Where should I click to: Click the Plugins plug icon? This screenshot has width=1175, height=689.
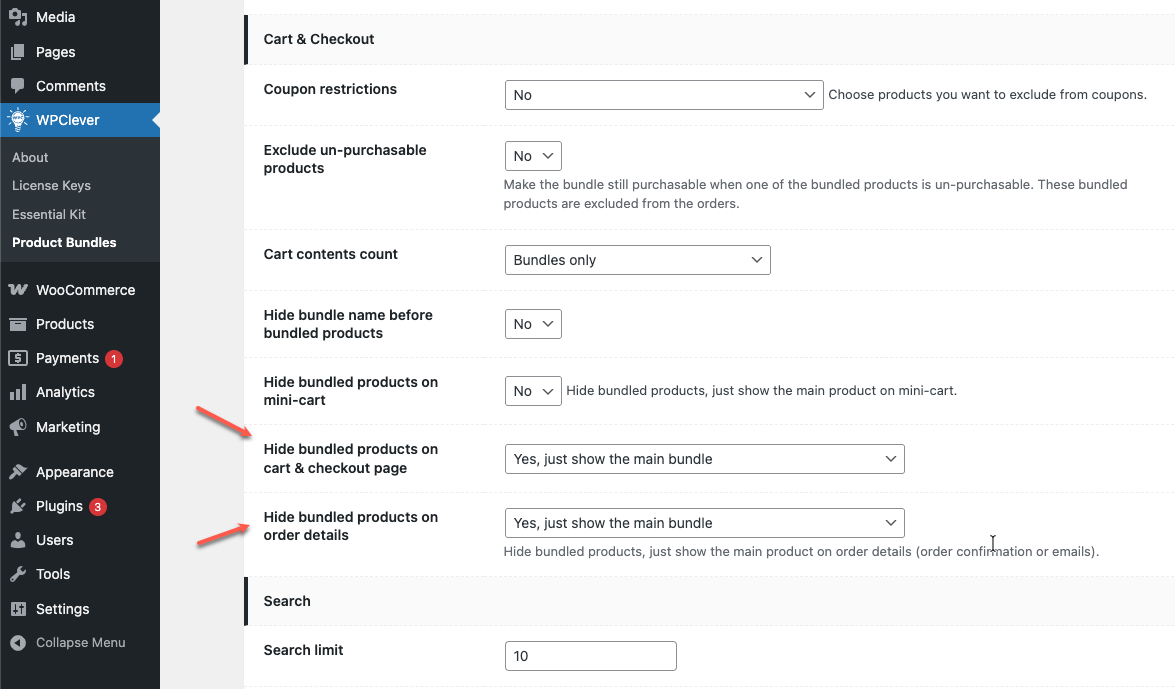point(18,506)
